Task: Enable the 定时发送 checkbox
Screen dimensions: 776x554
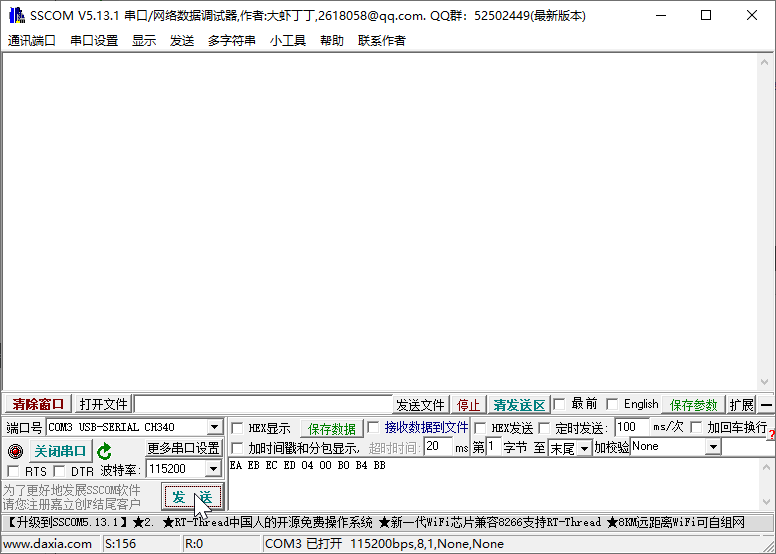Action: (x=544, y=428)
